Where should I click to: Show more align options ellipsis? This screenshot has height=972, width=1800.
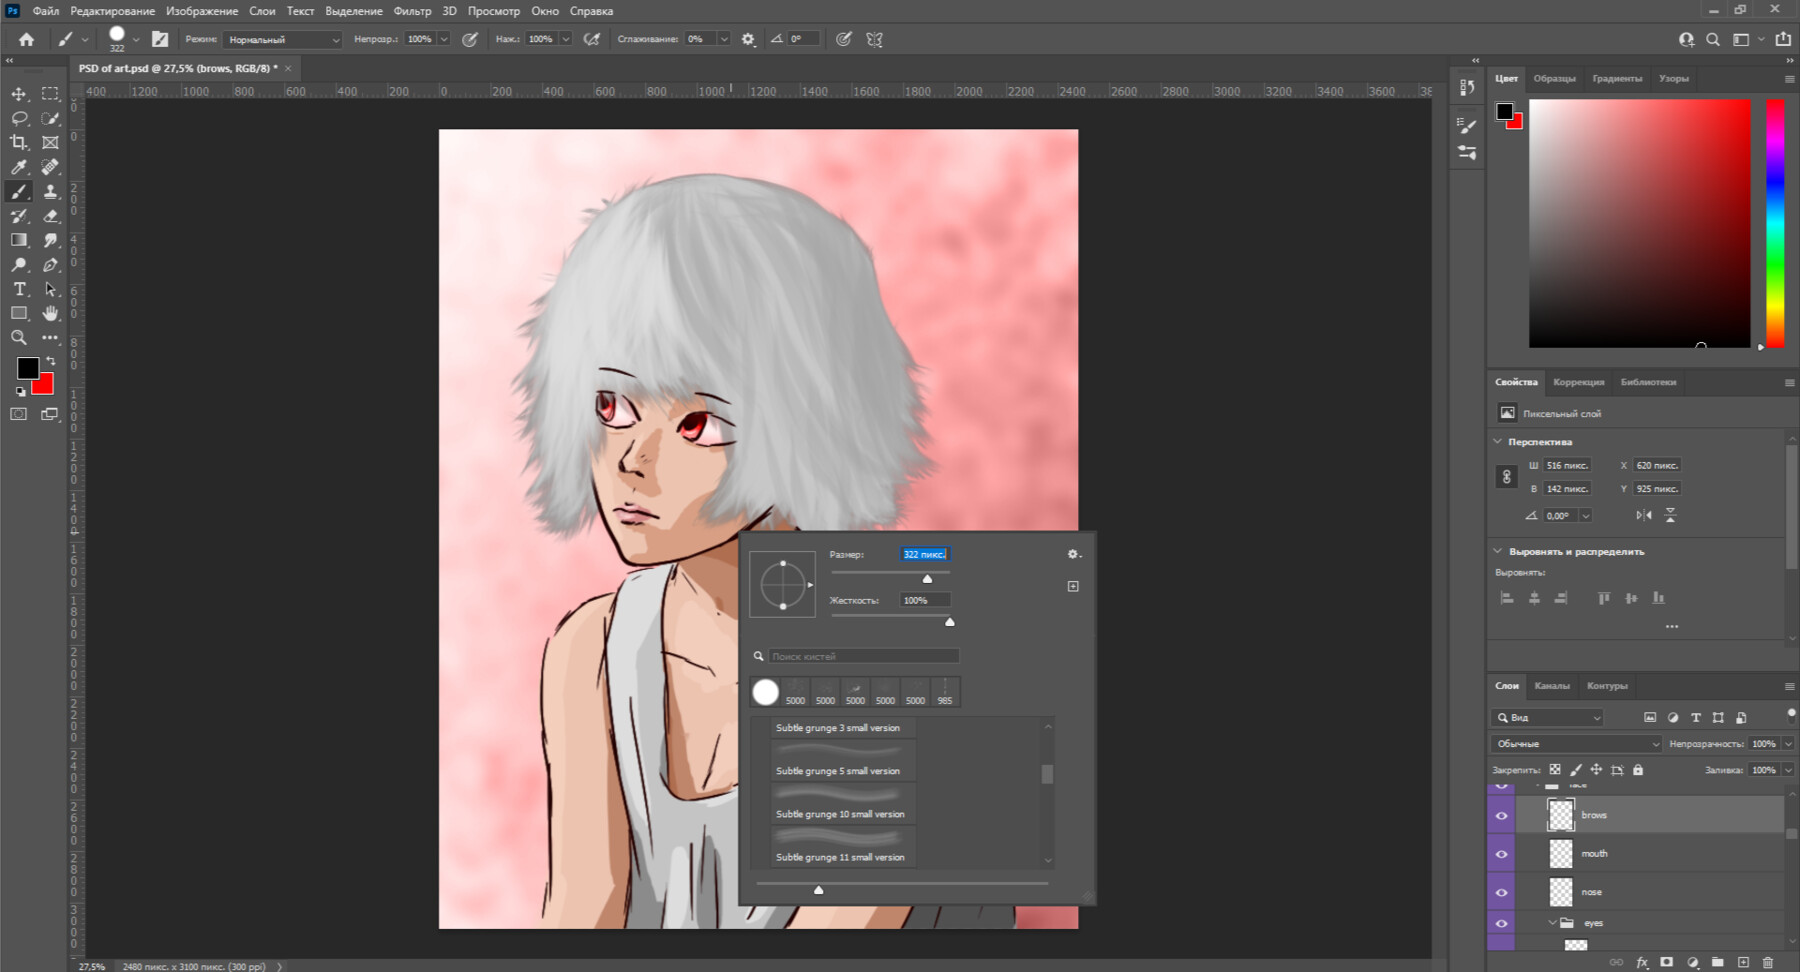tap(1671, 626)
